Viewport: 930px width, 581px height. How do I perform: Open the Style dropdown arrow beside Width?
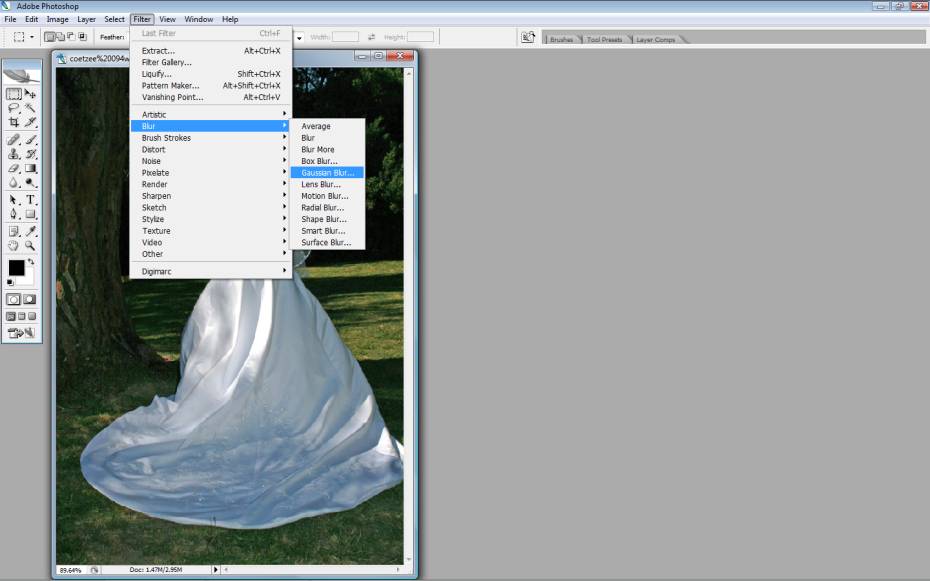pyautogui.click(x=300, y=37)
